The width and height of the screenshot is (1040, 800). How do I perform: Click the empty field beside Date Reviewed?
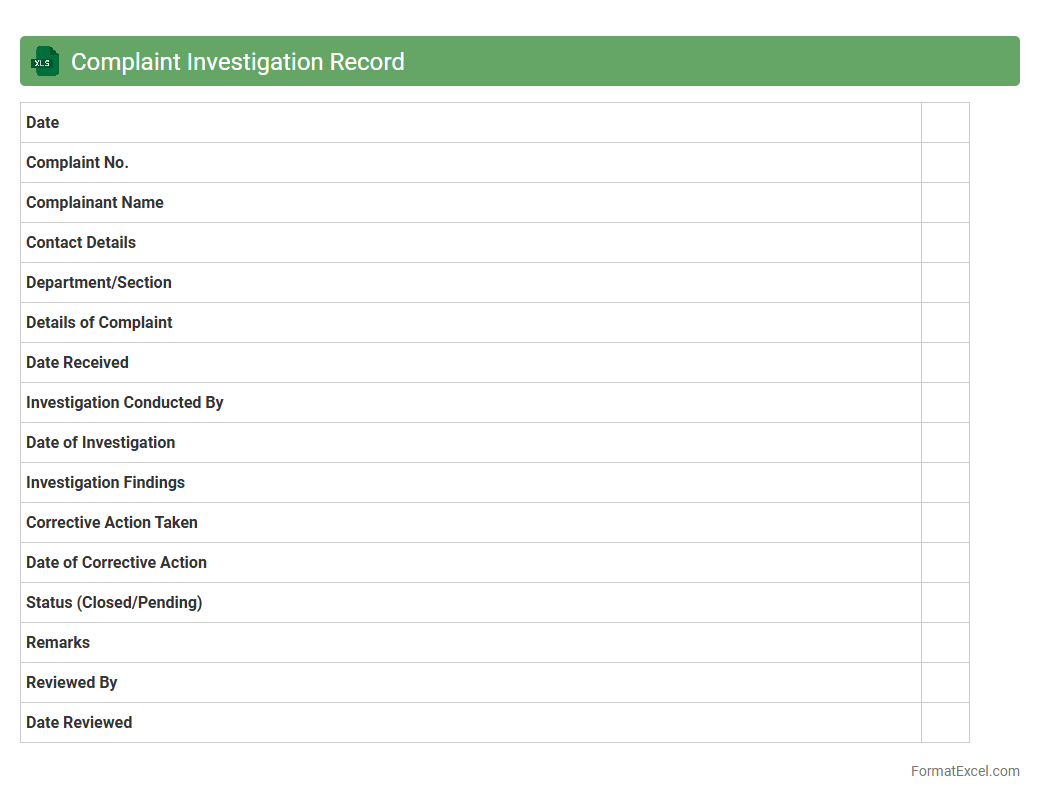945,722
